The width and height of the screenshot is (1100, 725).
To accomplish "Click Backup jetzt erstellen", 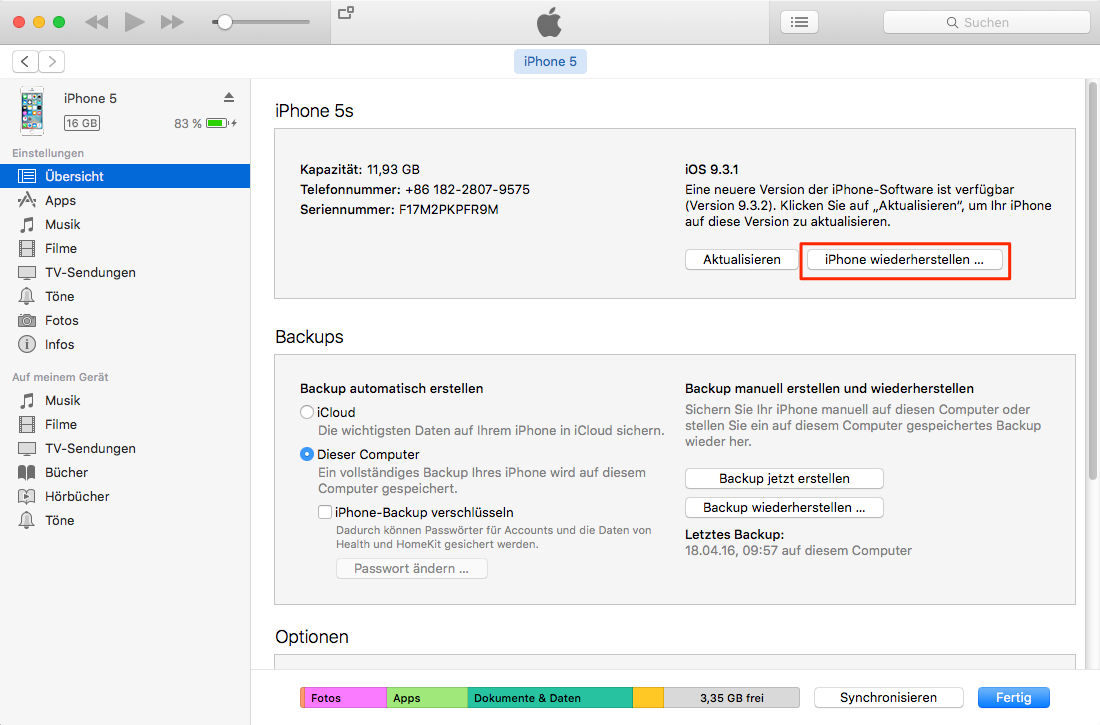I will click(784, 479).
